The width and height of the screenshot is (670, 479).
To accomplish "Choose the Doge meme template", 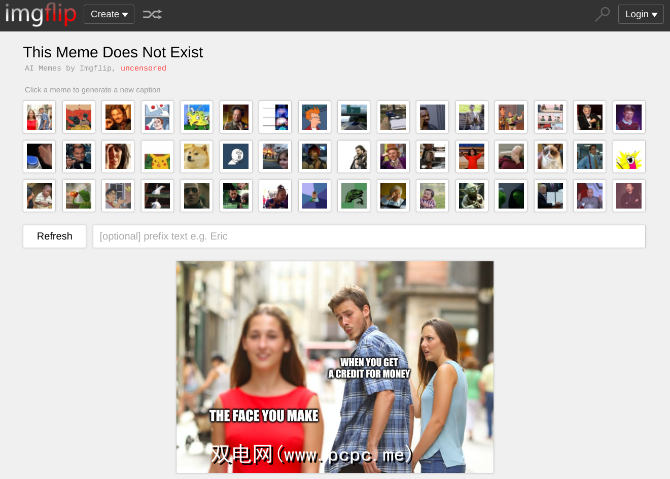I will (x=197, y=156).
